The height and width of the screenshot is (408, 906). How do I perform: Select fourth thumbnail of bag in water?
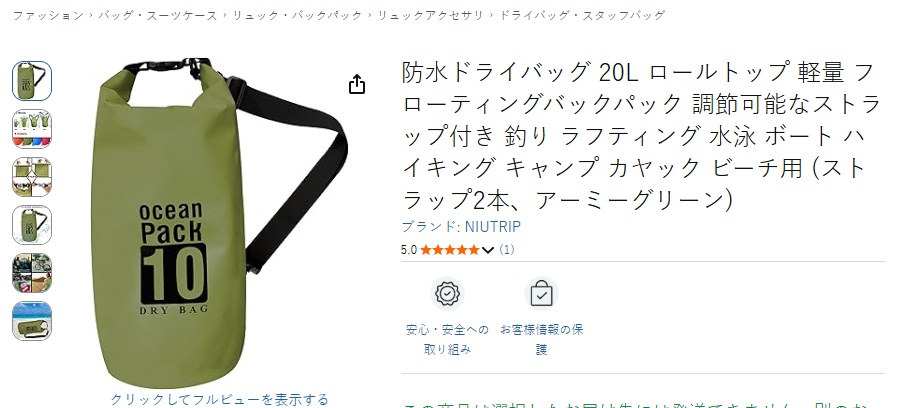pos(32,225)
